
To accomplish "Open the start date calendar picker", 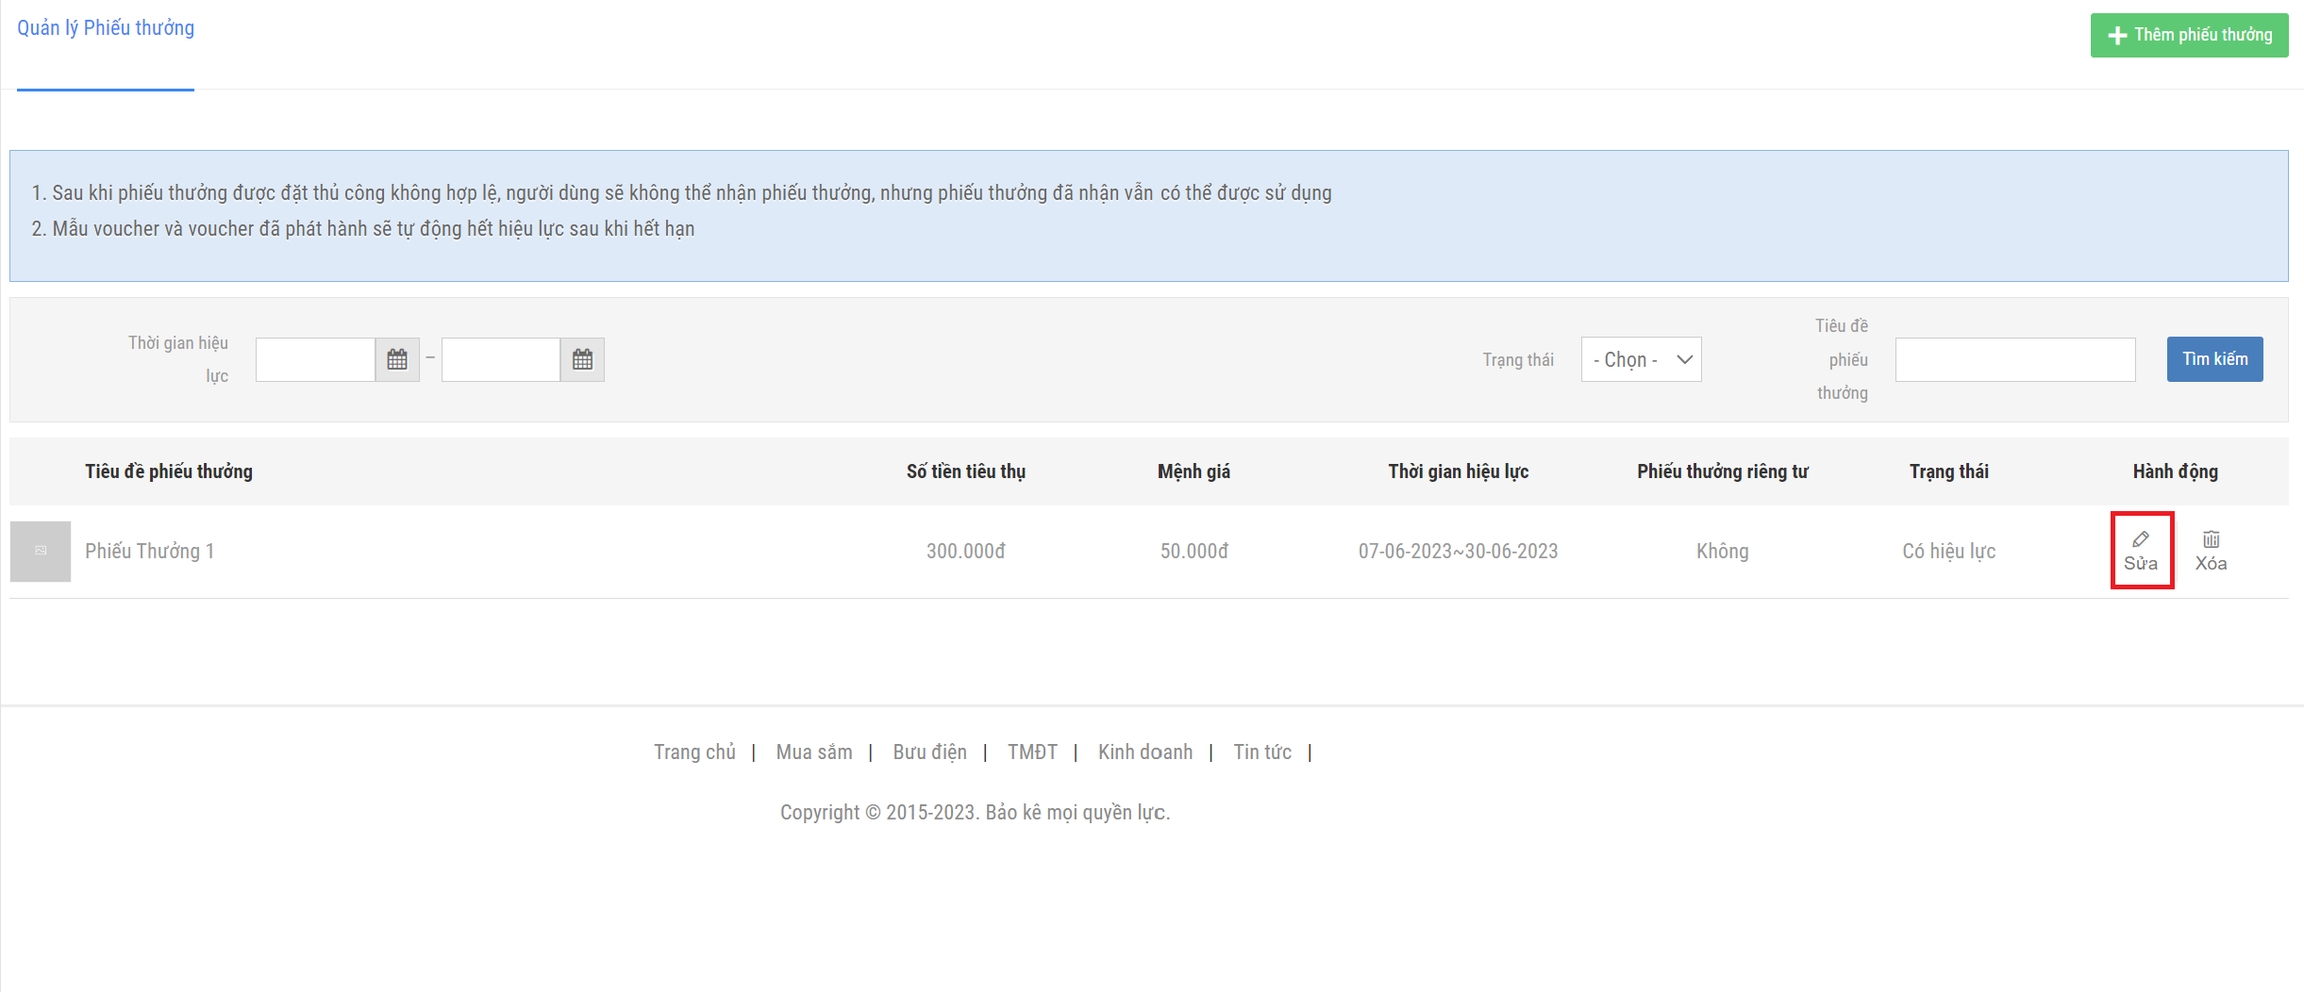I will point(397,360).
